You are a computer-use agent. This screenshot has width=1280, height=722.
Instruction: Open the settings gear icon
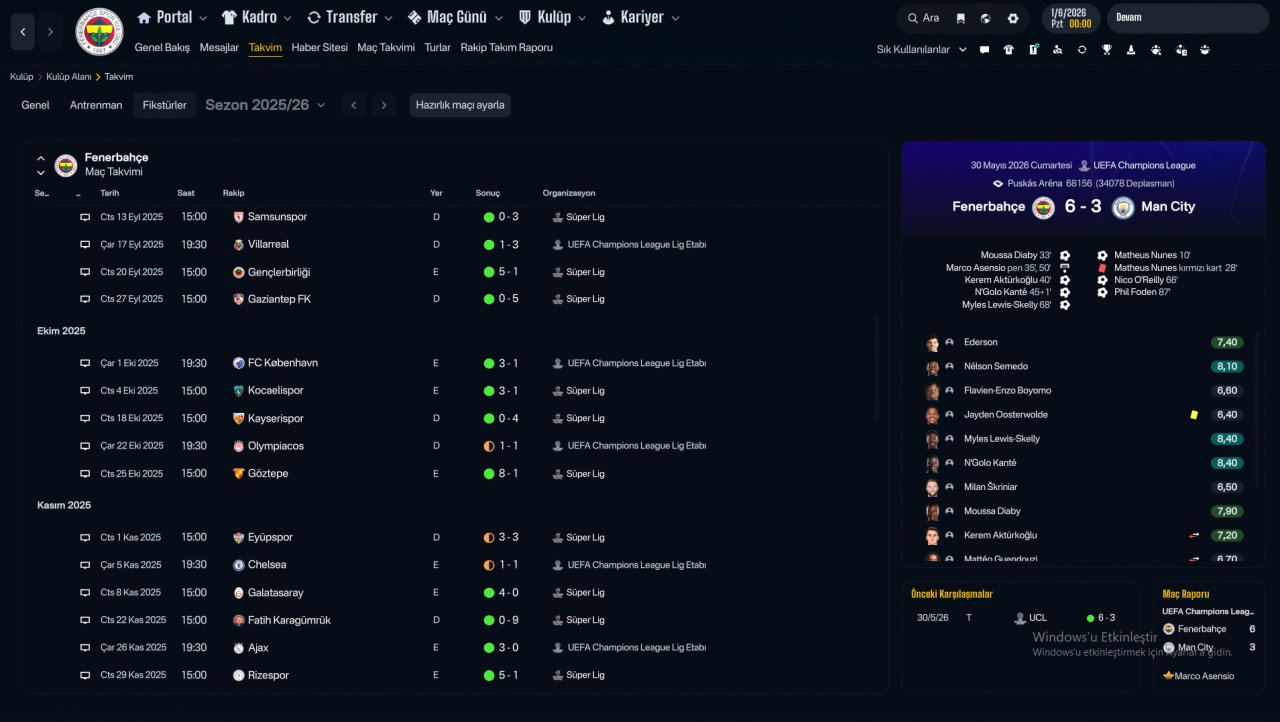click(x=1013, y=18)
